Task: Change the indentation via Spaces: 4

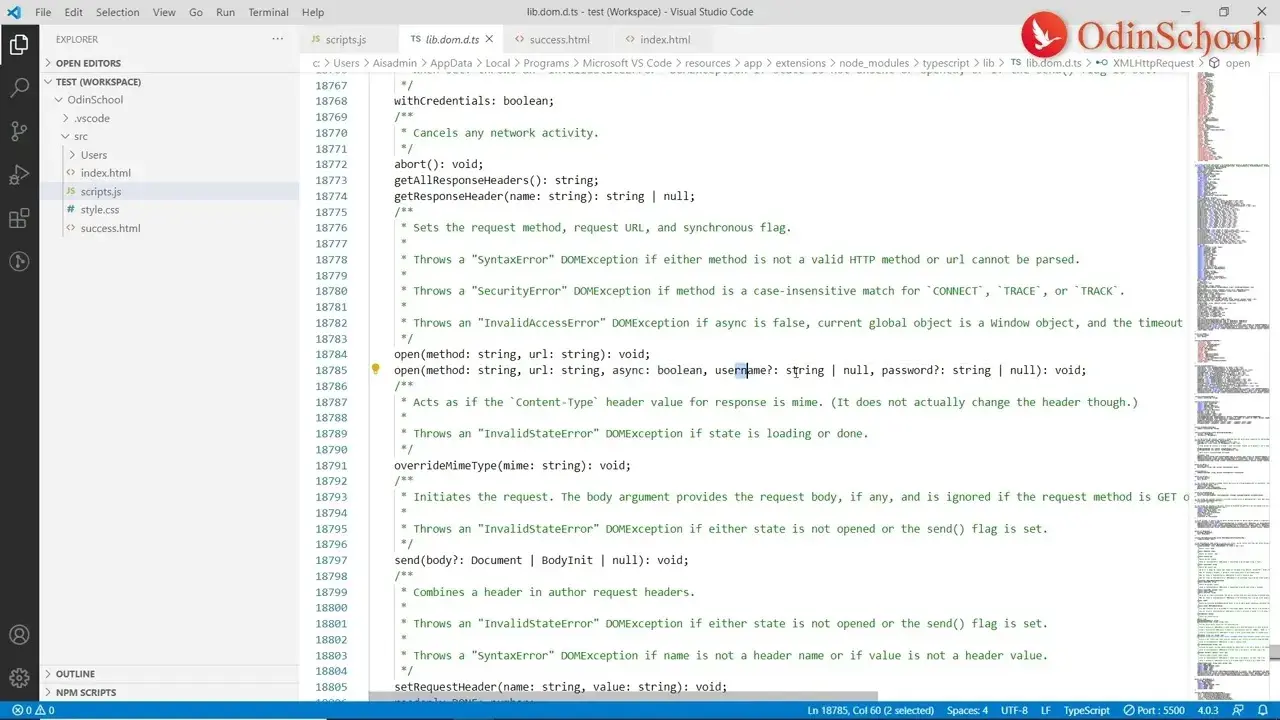Action: click(966, 710)
